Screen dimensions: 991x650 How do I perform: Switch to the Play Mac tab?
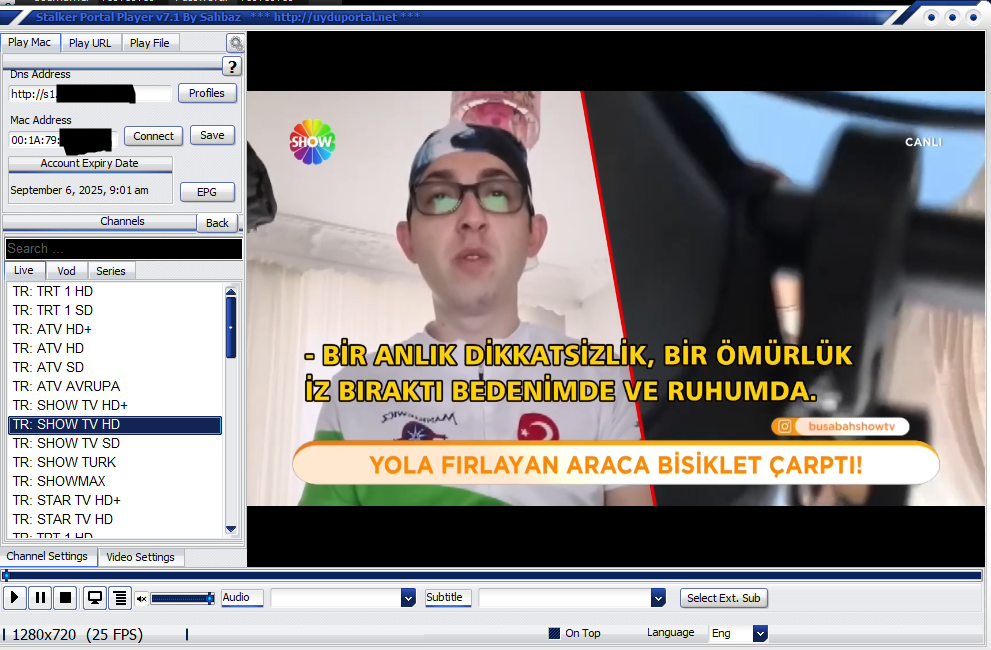click(x=30, y=42)
